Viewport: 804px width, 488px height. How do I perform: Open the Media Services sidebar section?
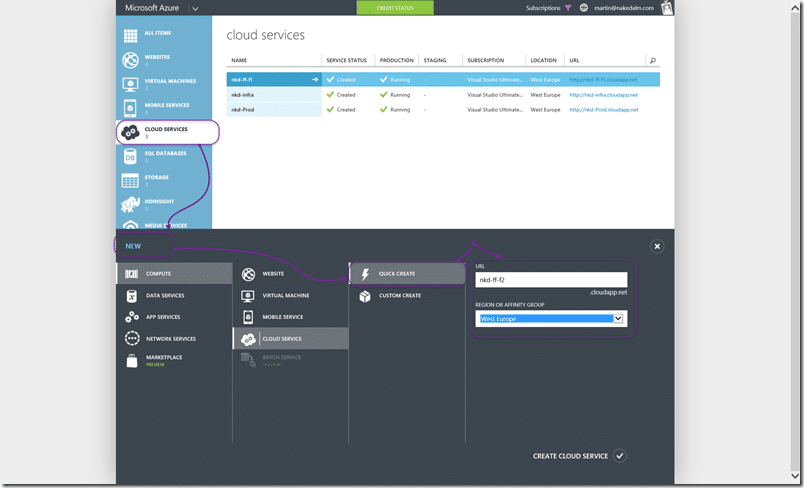[x=164, y=224]
